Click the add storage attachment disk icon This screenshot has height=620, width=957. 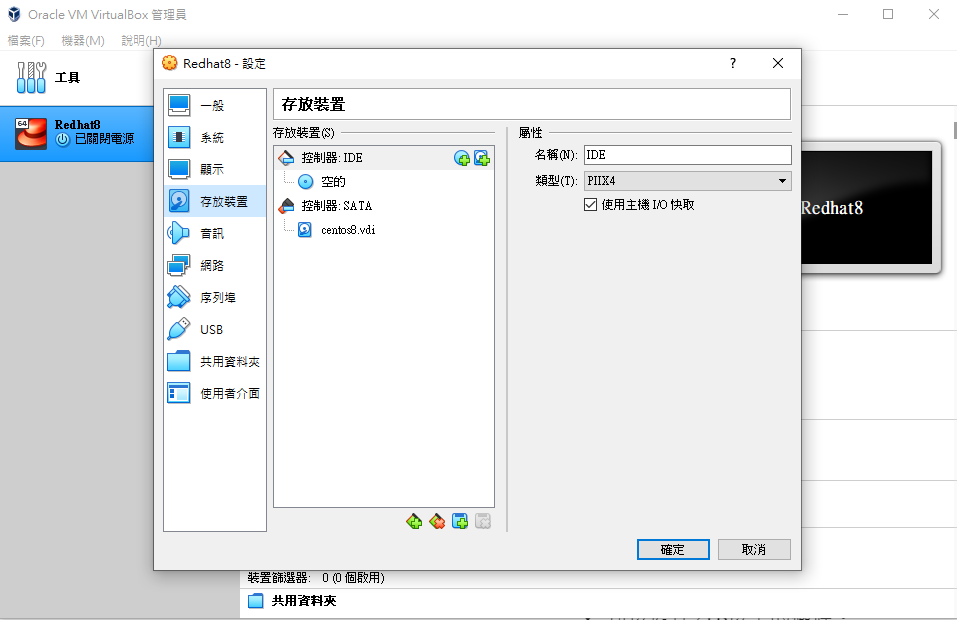(x=460, y=521)
